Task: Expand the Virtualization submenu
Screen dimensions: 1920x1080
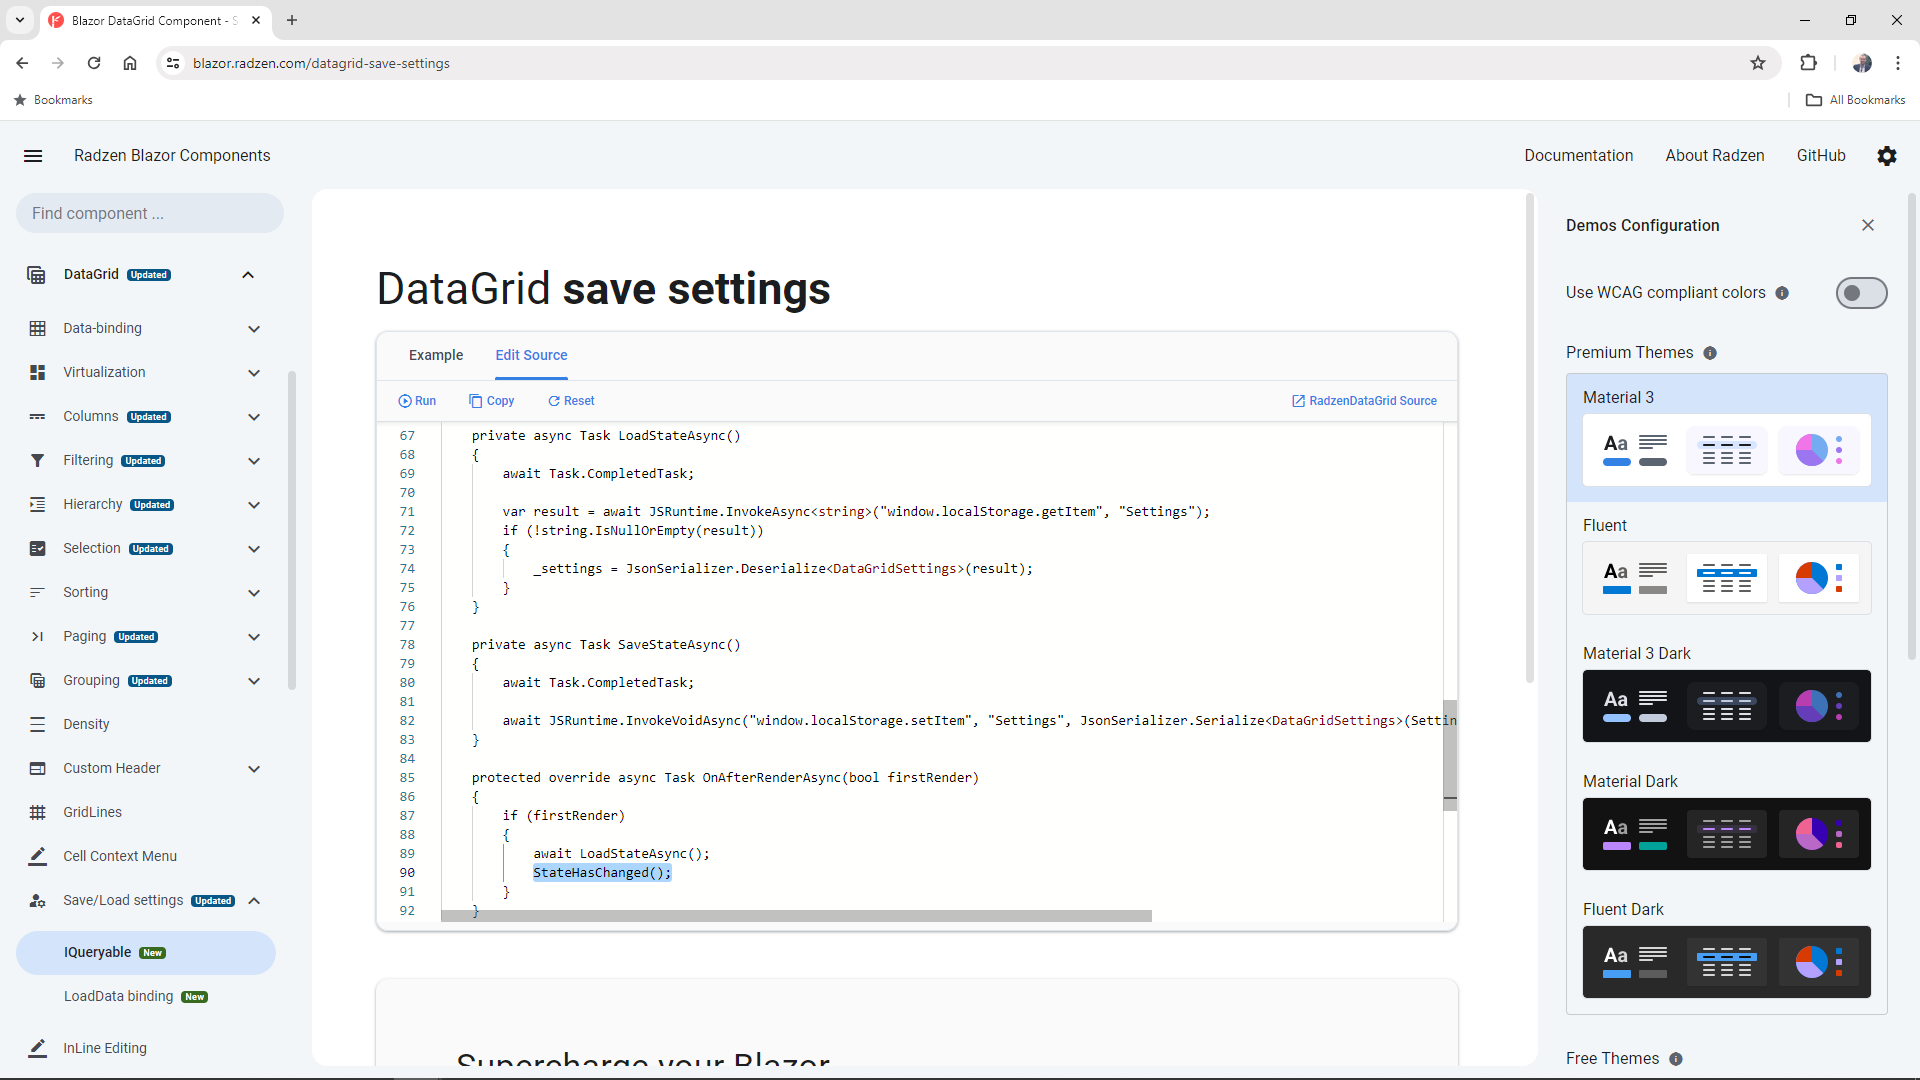Action: [254, 373]
